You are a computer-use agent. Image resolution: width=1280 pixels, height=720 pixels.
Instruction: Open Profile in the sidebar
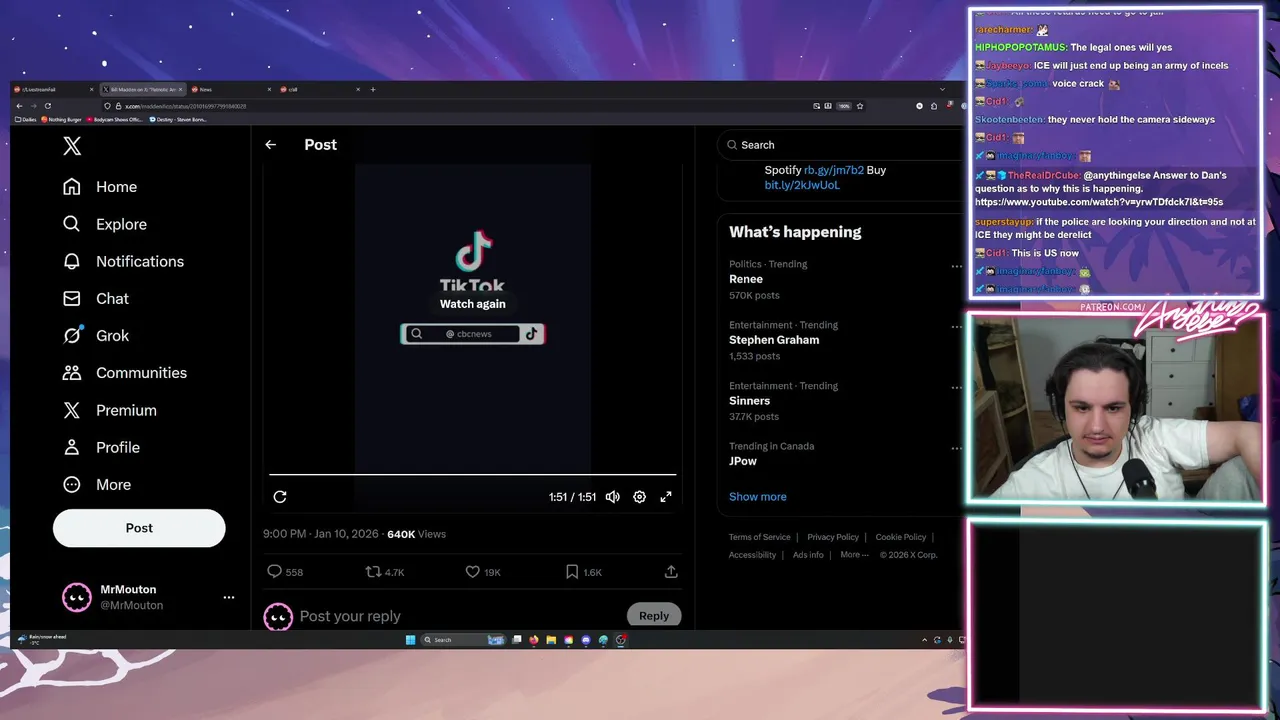pos(102,447)
